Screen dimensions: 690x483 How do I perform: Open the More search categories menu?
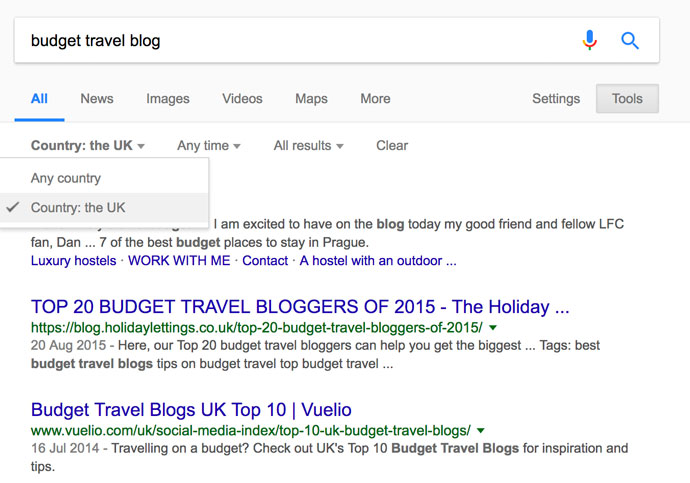pyautogui.click(x=375, y=99)
